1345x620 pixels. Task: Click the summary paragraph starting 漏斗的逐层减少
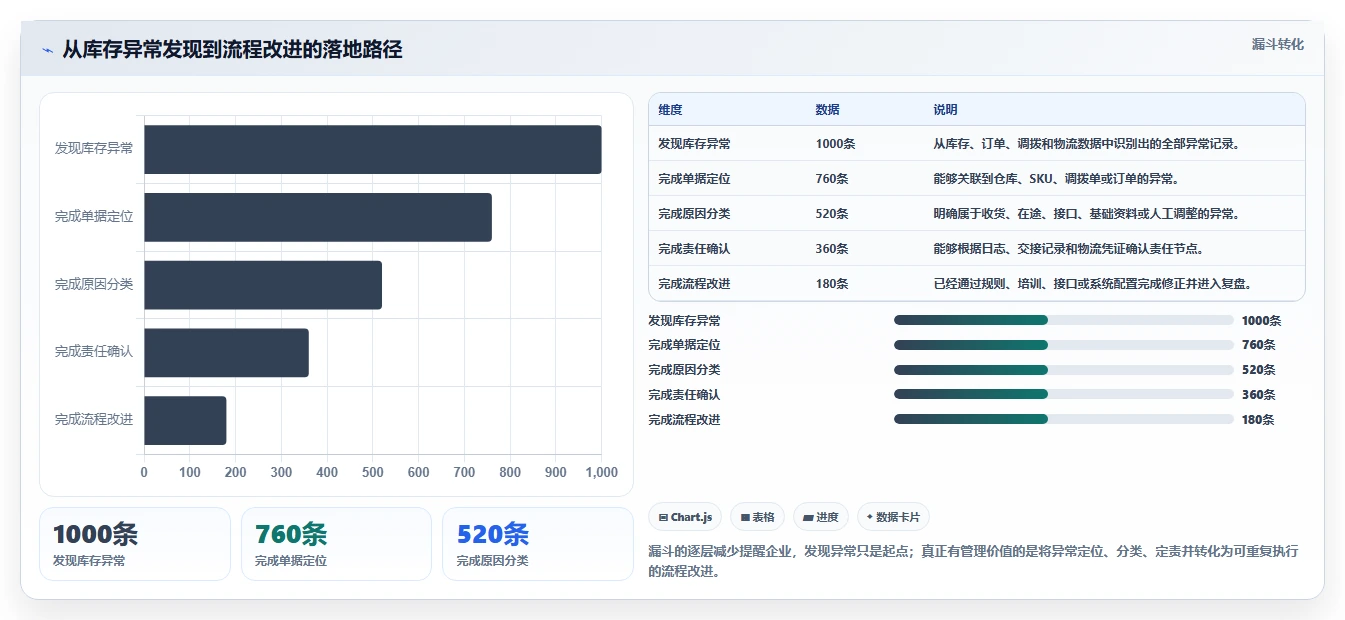[x=973, y=562]
